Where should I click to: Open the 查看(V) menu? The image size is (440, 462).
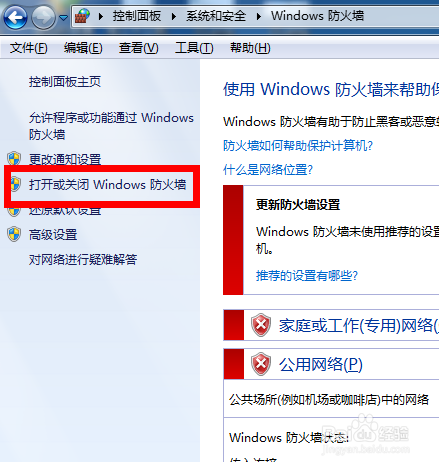point(139,48)
